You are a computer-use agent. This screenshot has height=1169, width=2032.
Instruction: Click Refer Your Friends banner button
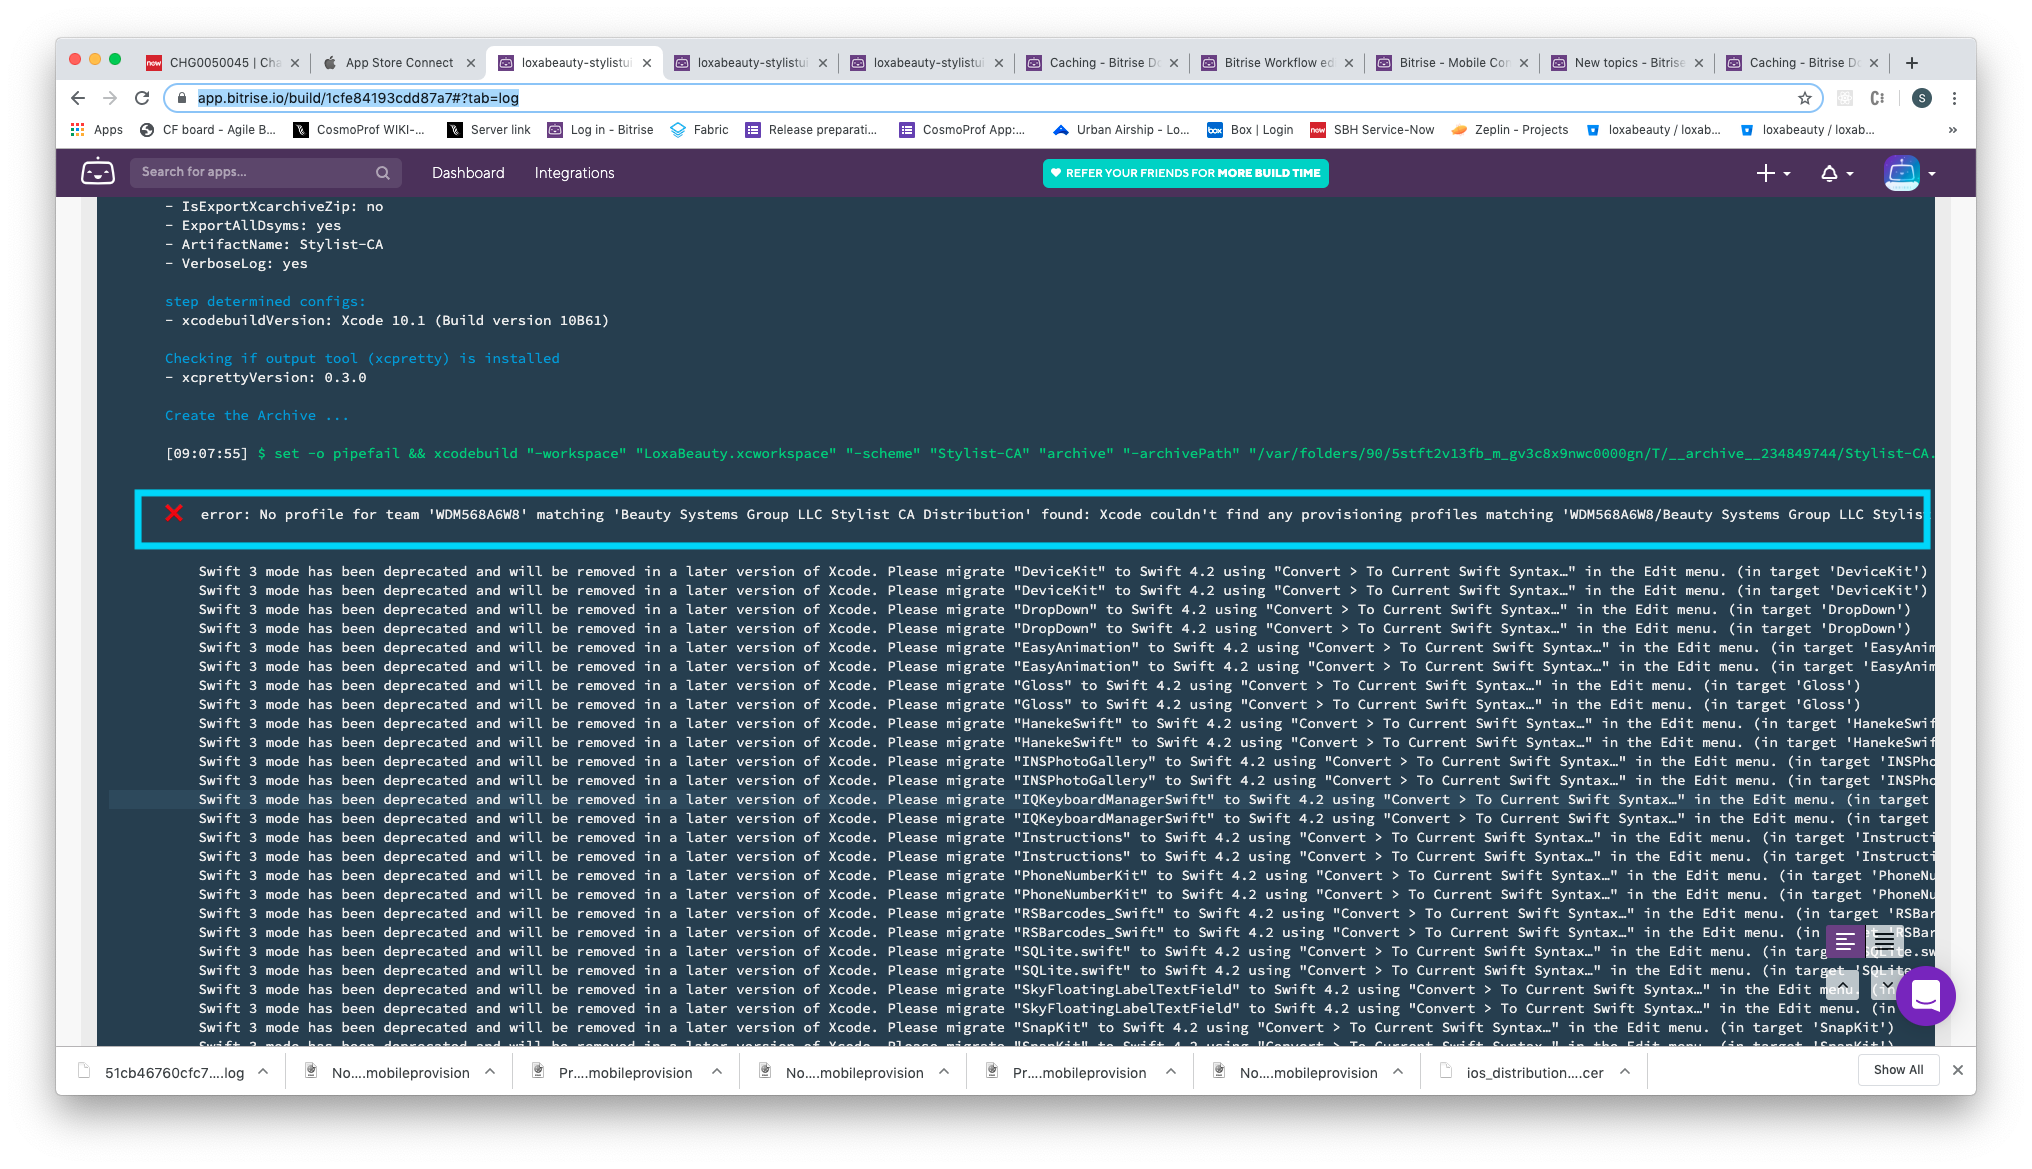pyautogui.click(x=1185, y=173)
